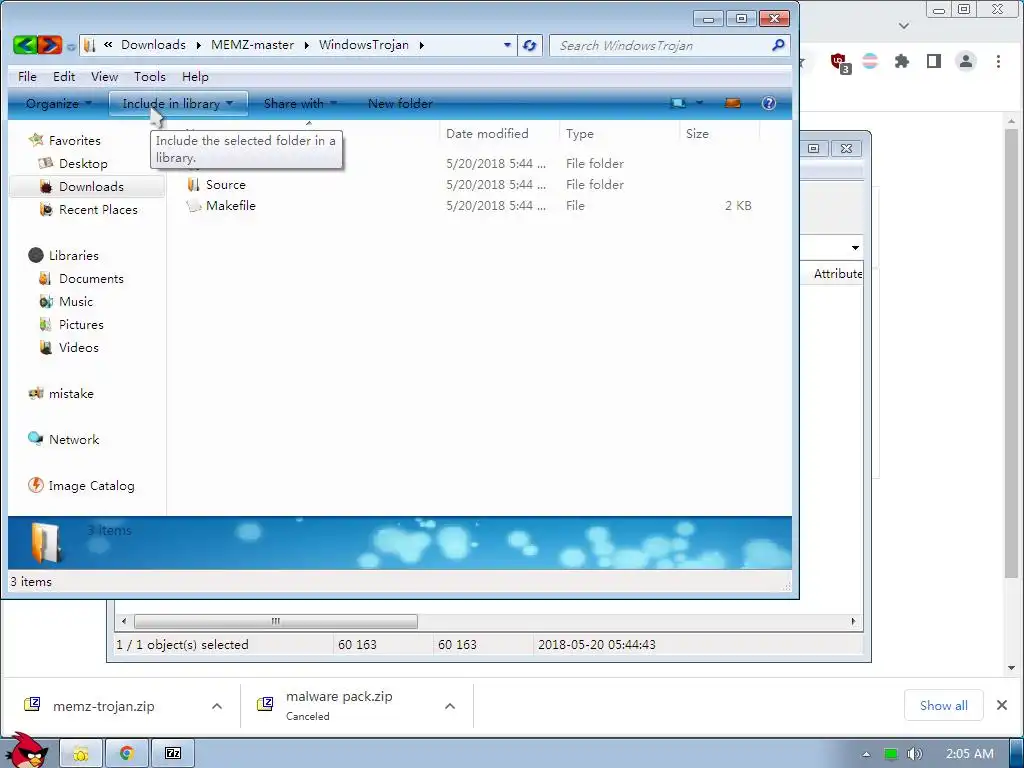Screen dimensions: 1024x768
Task: Switch to Chrome in the taskbar
Action: [127, 753]
